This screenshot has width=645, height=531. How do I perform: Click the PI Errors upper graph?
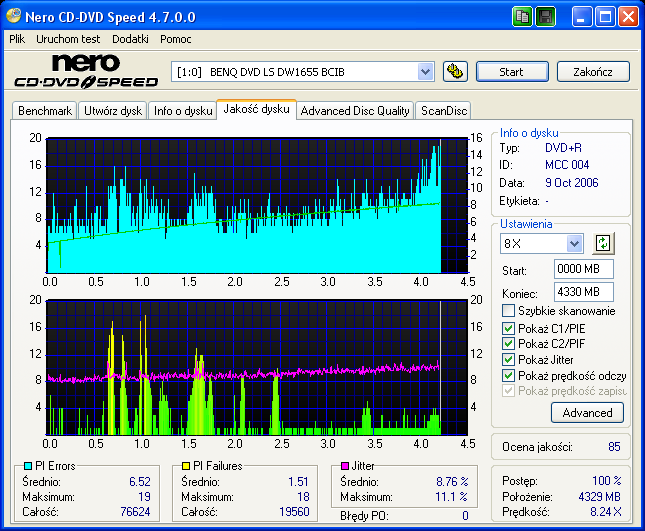point(257,205)
